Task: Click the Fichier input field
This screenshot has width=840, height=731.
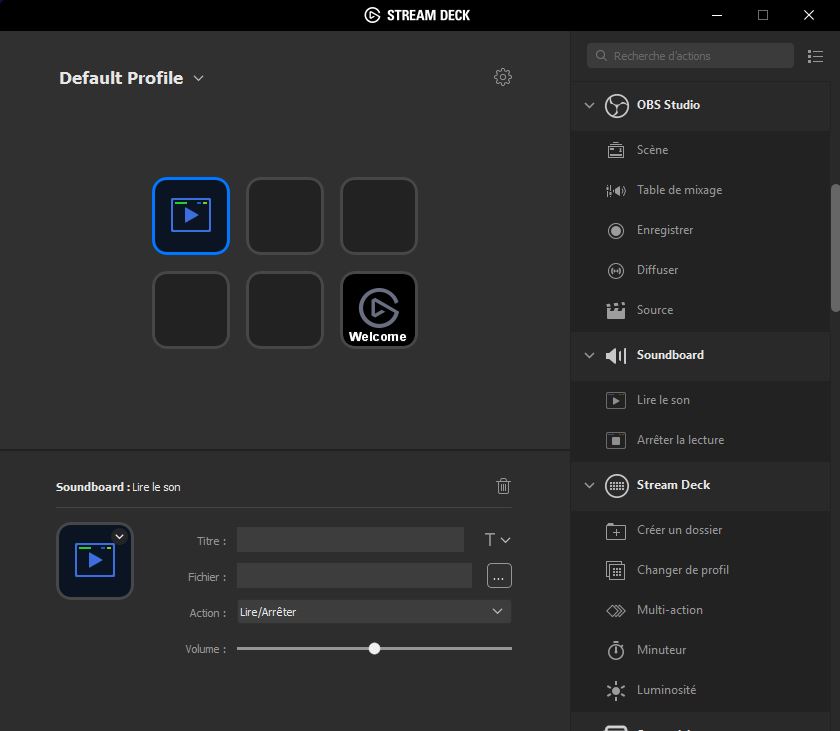Action: tap(355, 576)
